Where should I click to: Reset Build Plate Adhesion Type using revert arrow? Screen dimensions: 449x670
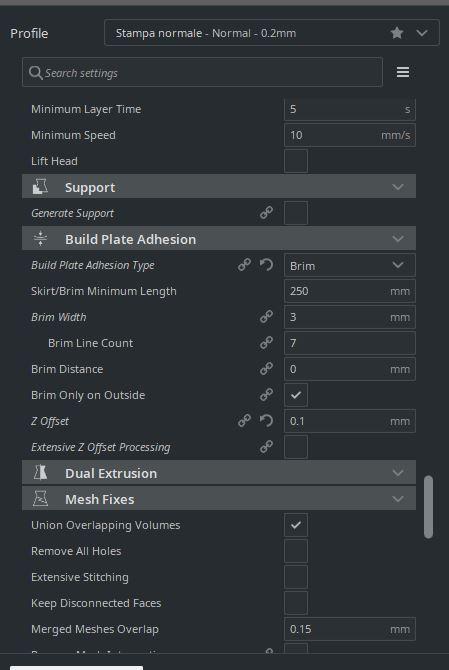coord(266,265)
